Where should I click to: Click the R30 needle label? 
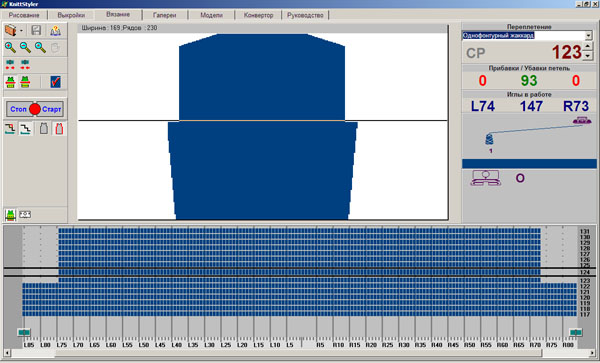404,345
